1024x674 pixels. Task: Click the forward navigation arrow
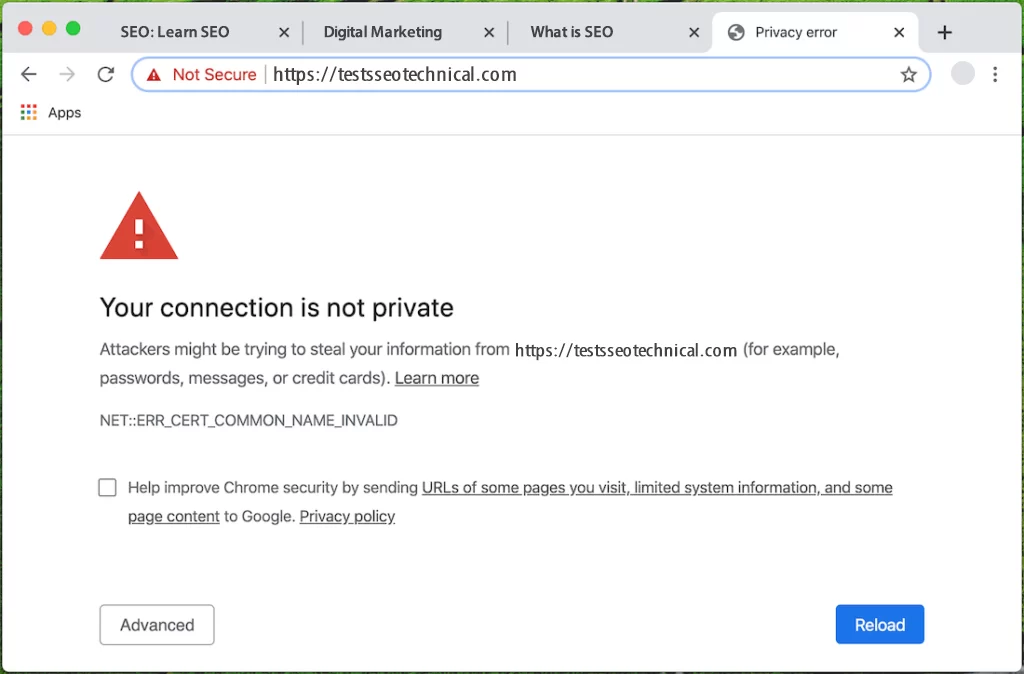pyautogui.click(x=66, y=74)
